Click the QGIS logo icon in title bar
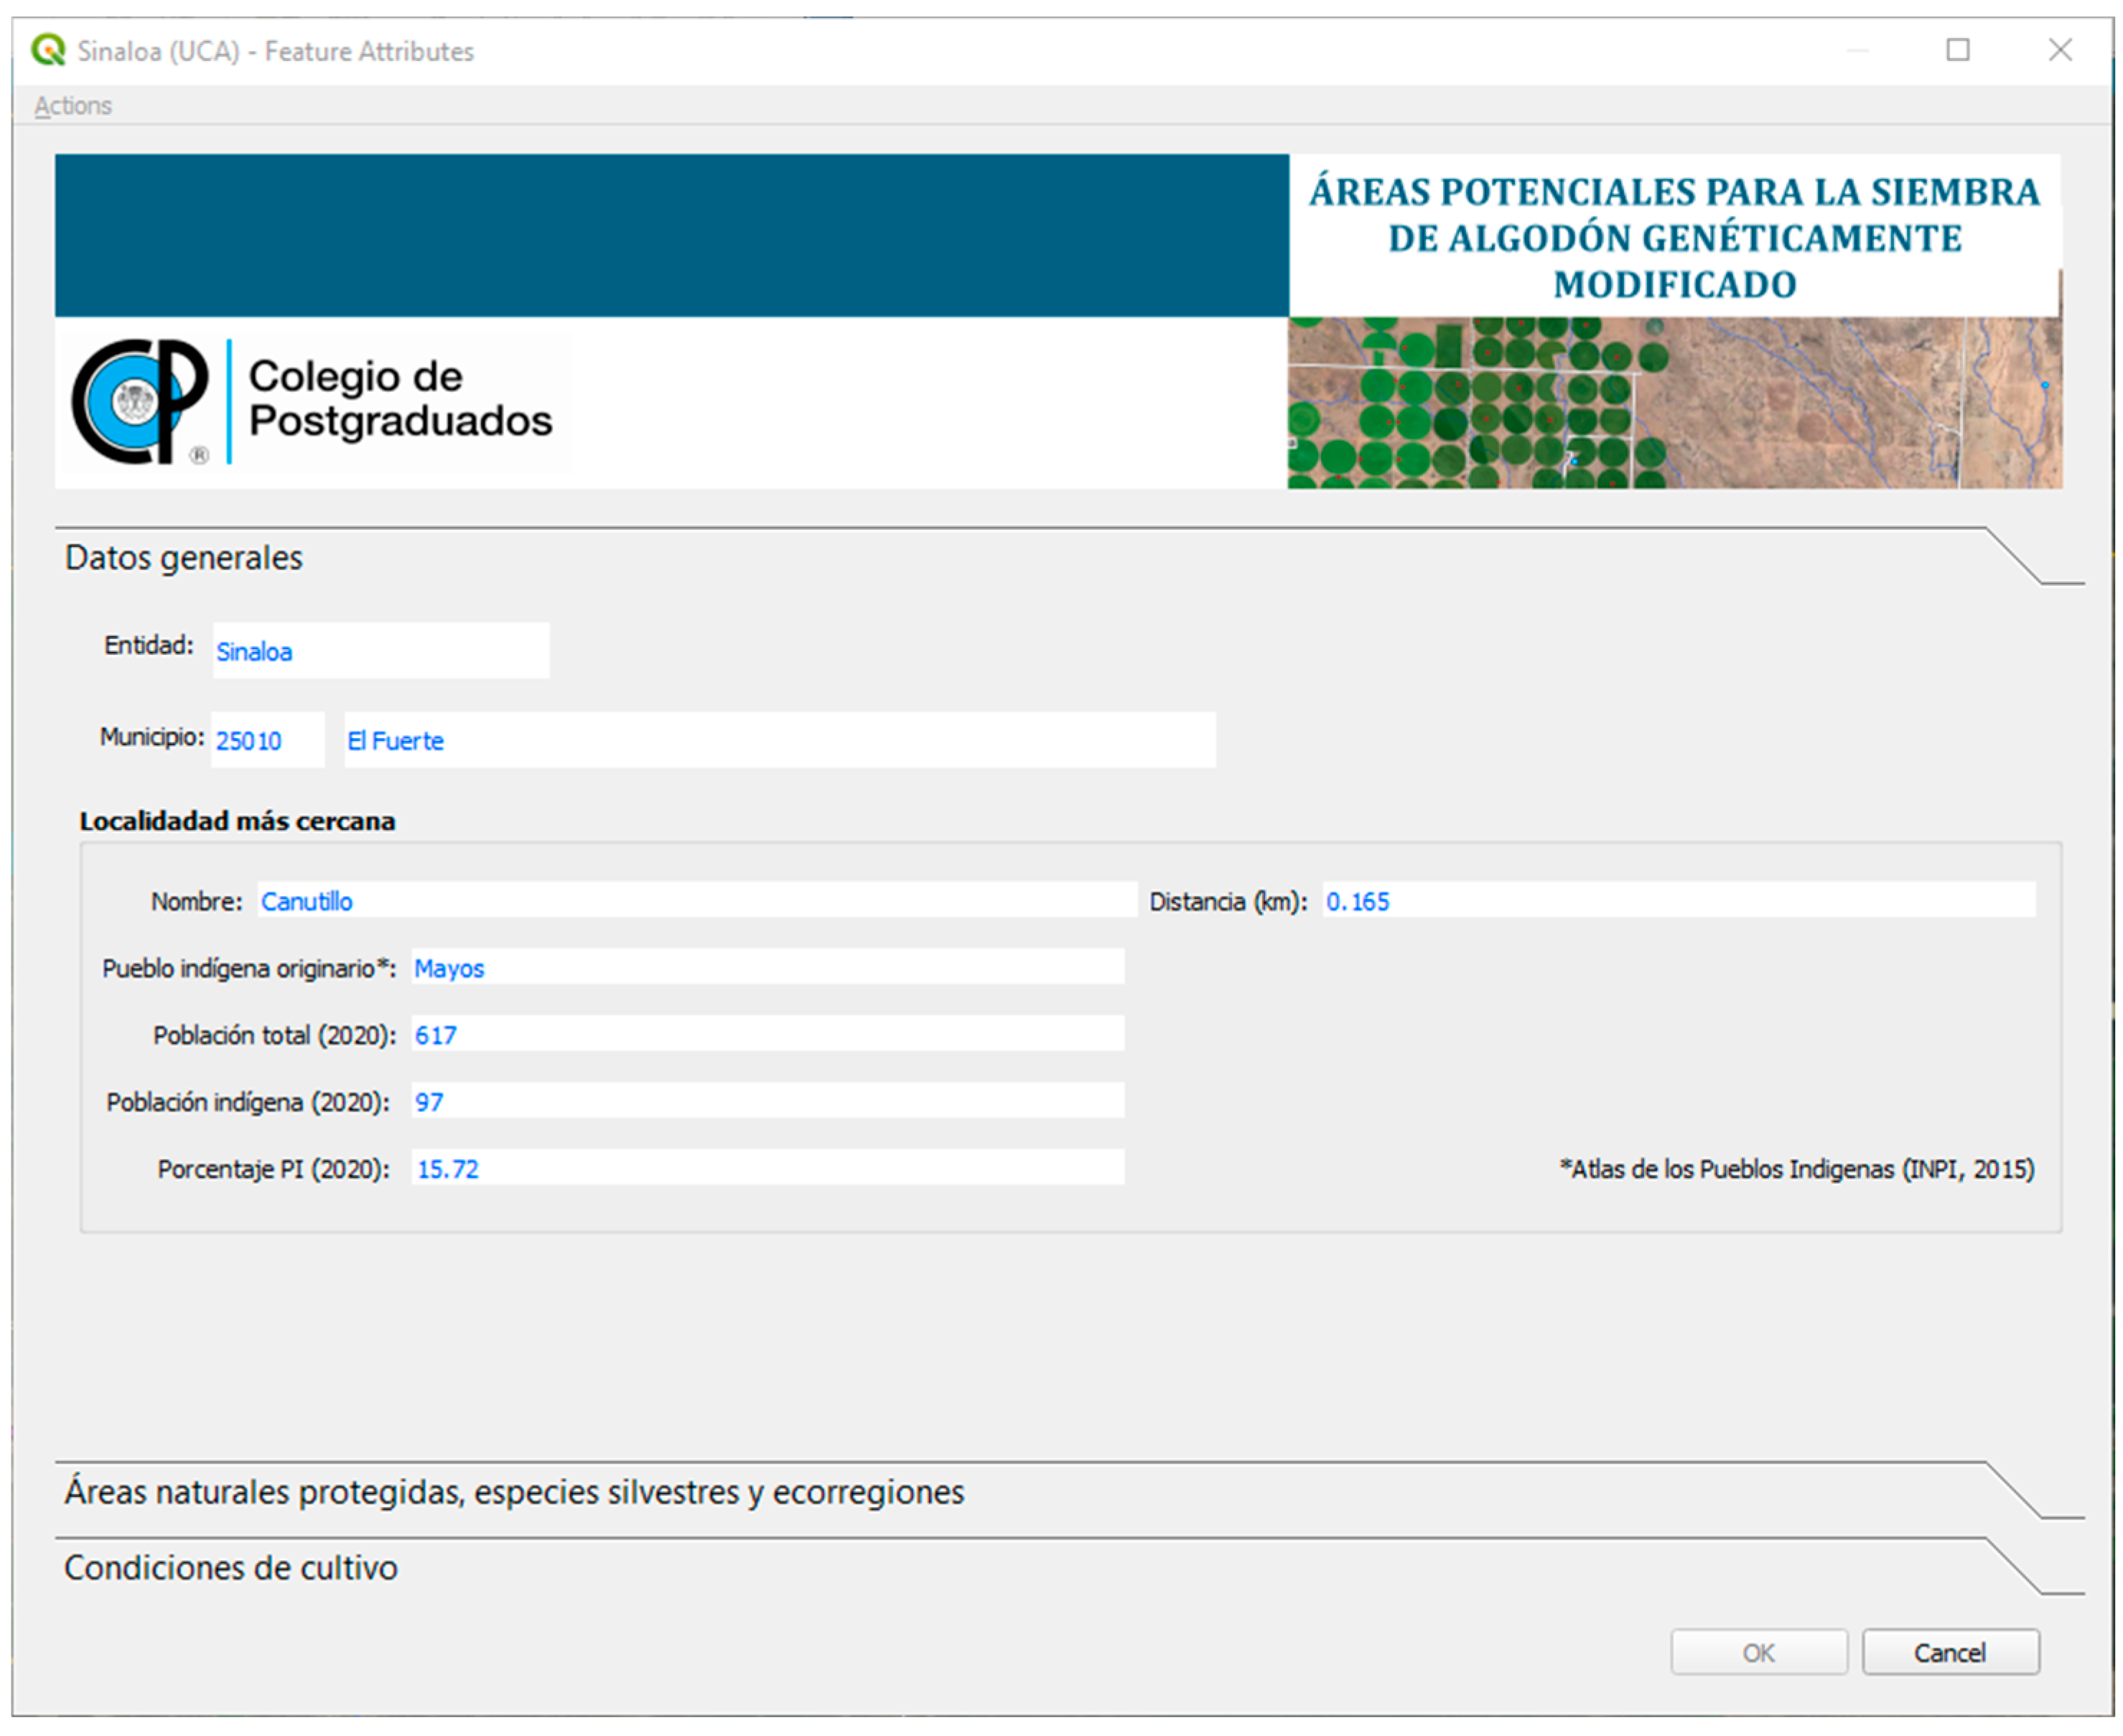 point(47,50)
